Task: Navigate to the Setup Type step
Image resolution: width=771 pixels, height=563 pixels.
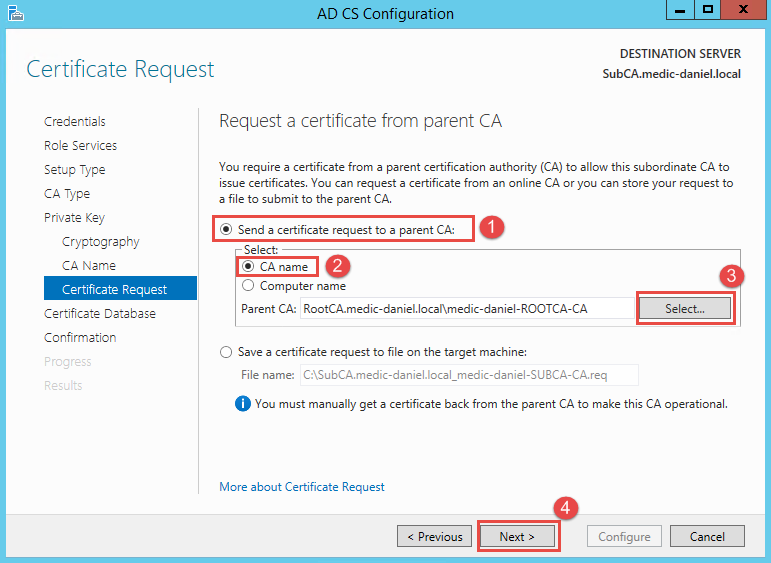Action: (74, 170)
